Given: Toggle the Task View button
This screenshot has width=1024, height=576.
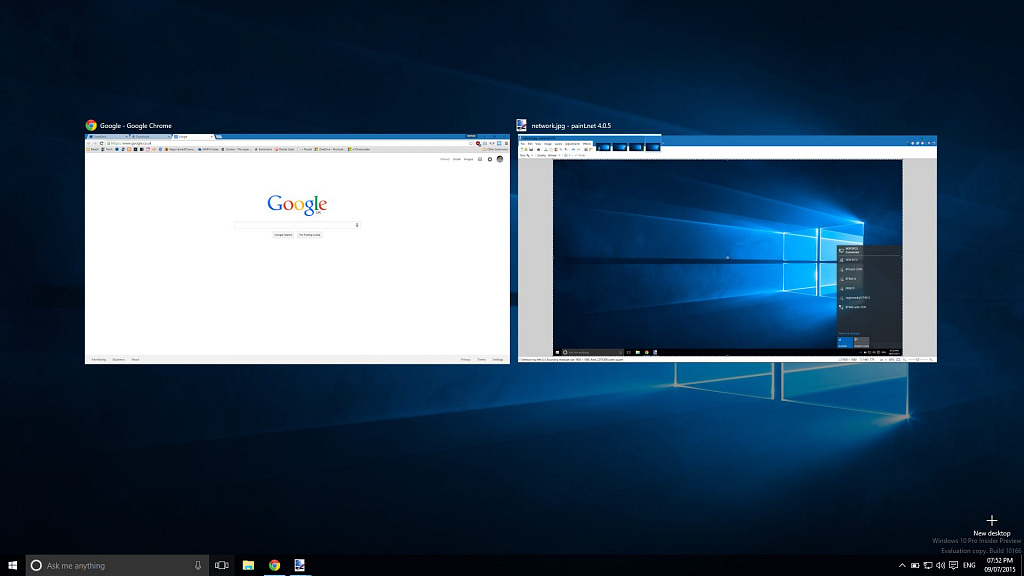Looking at the screenshot, I should click(x=222, y=566).
